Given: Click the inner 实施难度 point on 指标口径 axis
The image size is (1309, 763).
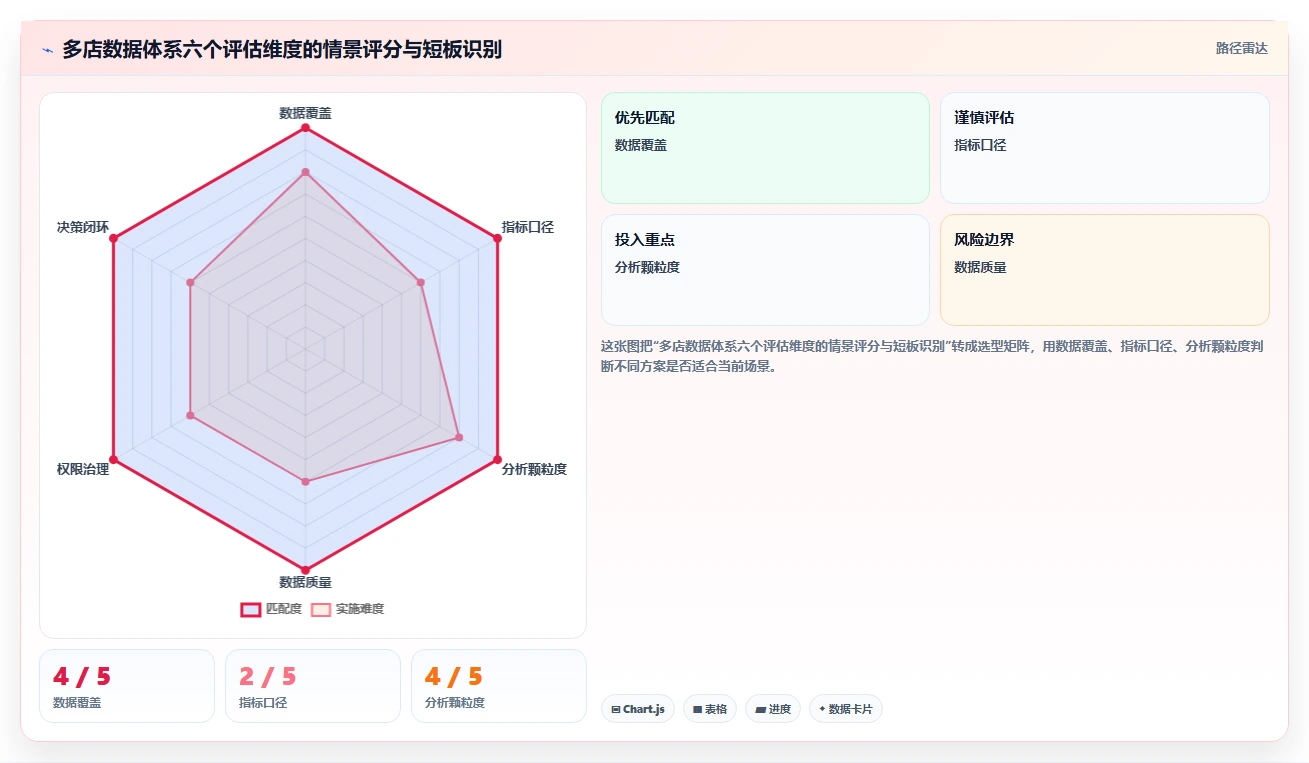Looking at the screenshot, I should tap(421, 282).
